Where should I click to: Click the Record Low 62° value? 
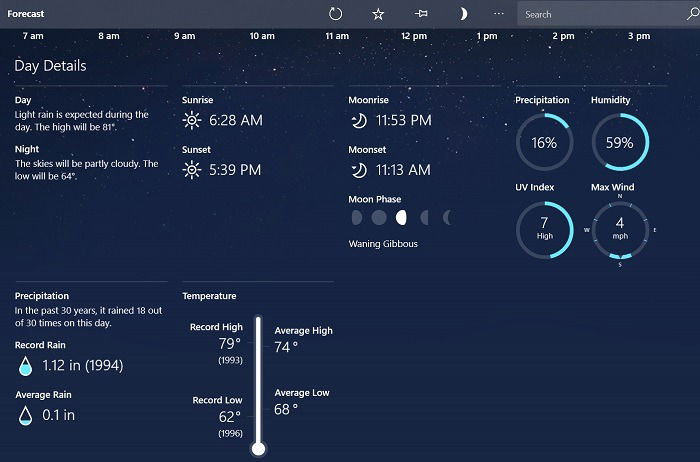pos(229,417)
